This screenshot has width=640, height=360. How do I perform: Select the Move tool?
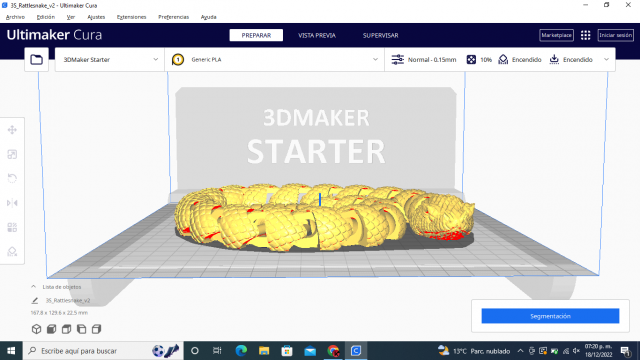pyautogui.click(x=12, y=130)
